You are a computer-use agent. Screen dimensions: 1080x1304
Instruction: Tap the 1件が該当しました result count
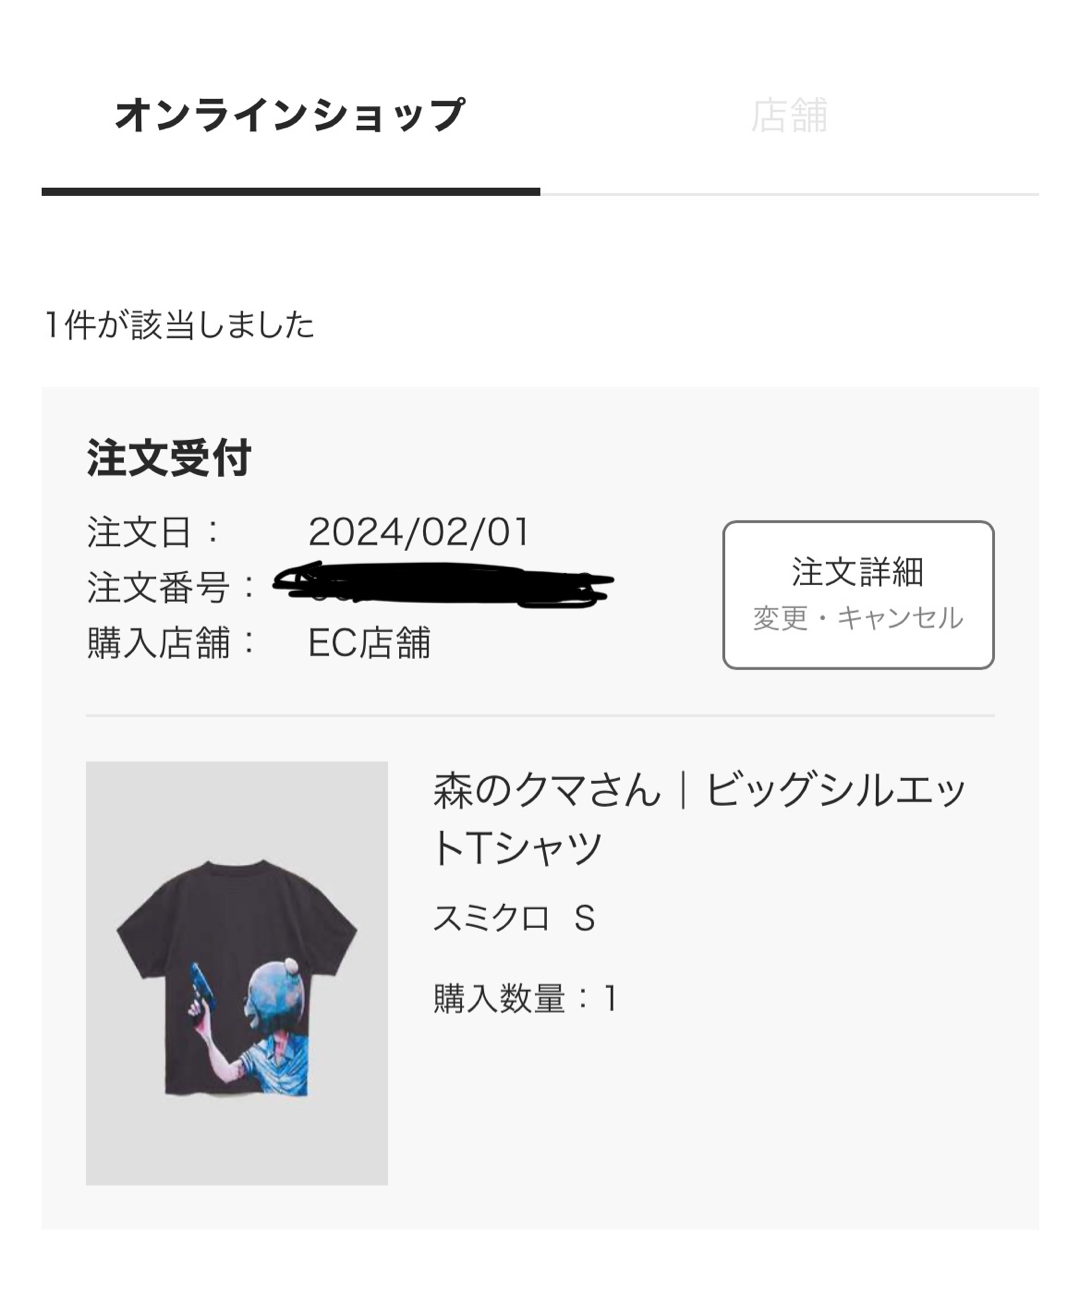[179, 324]
